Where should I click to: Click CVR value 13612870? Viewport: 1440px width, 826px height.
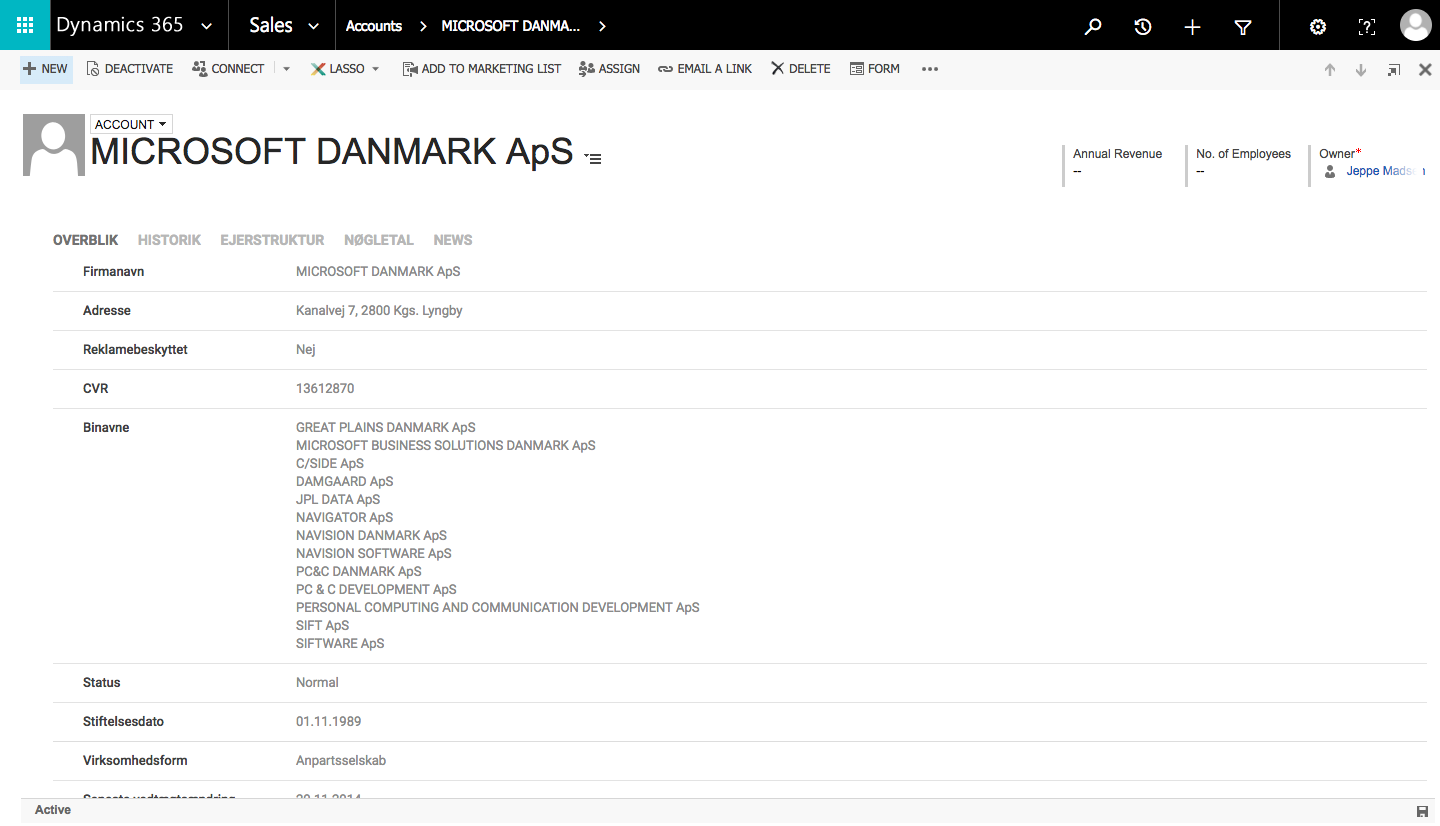325,388
